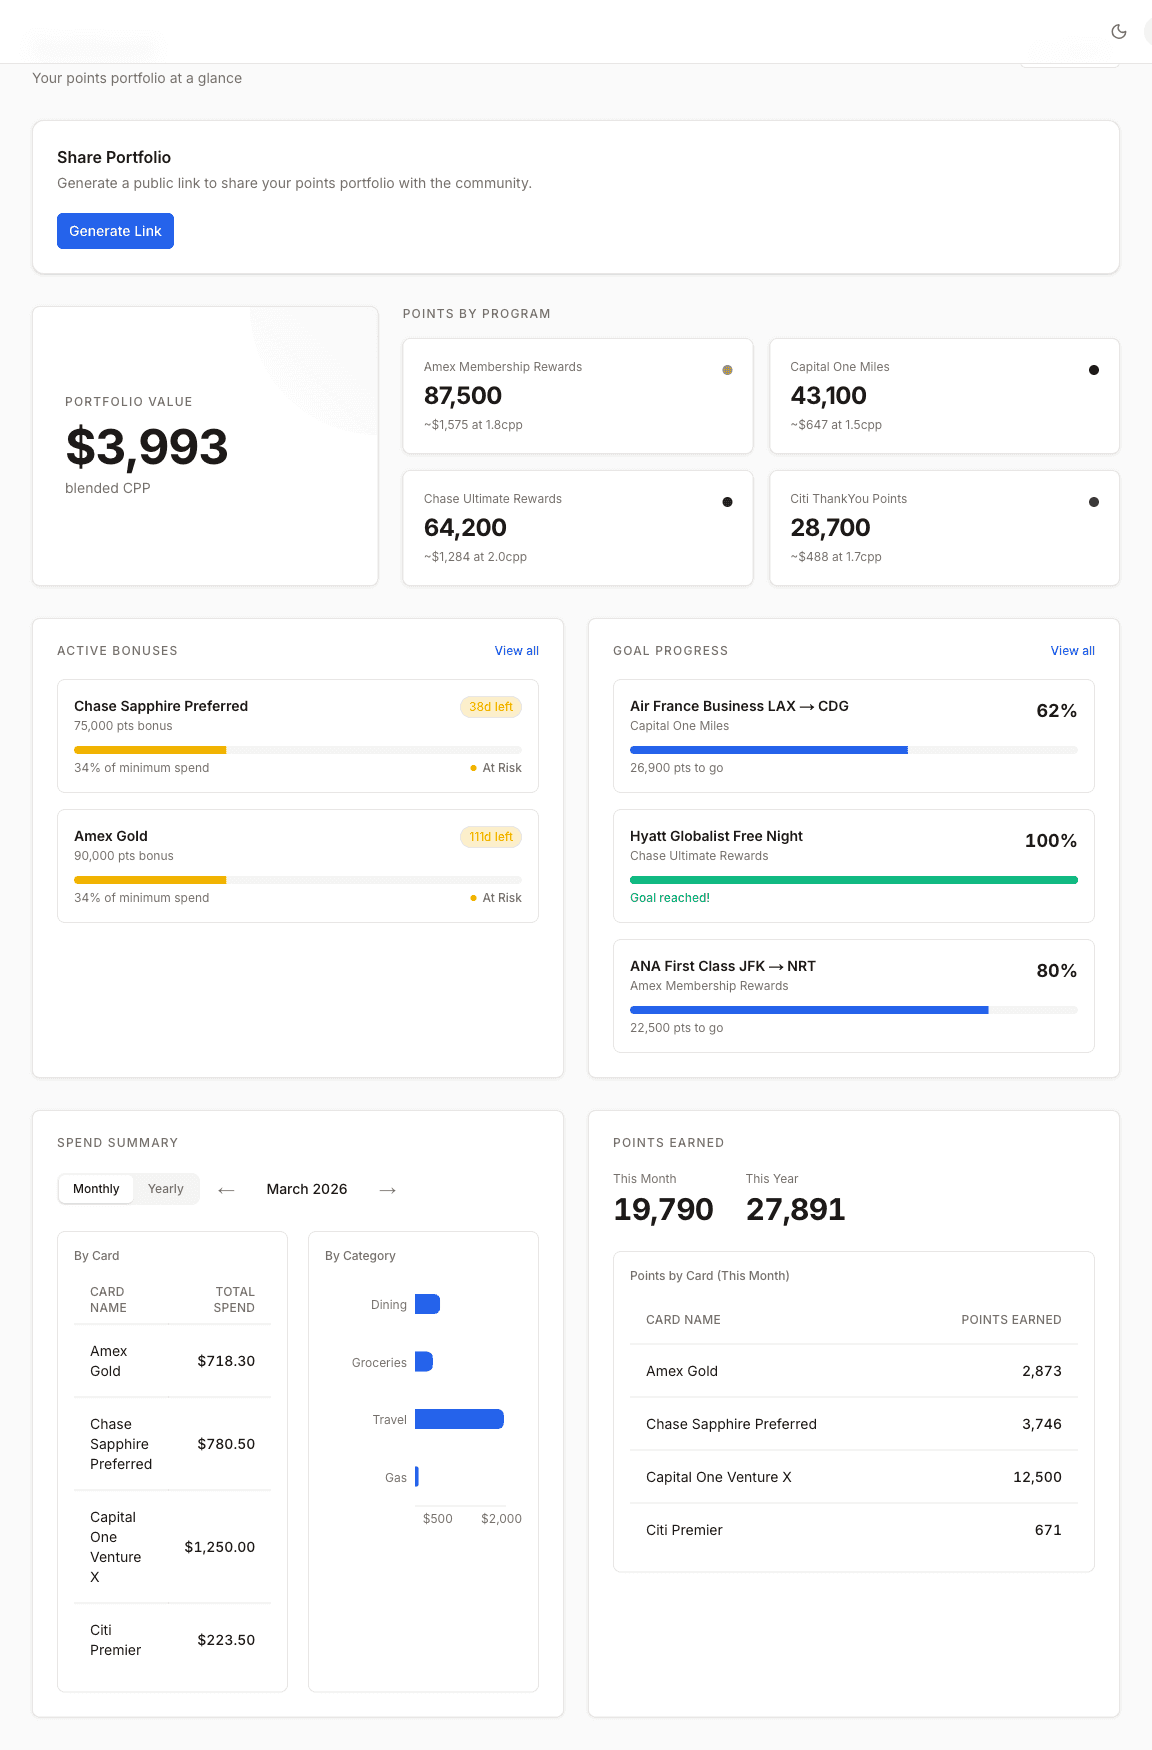This screenshot has height=1750, width=1152.
Task: Go to next month arrow
Action: pos(388,1190)
